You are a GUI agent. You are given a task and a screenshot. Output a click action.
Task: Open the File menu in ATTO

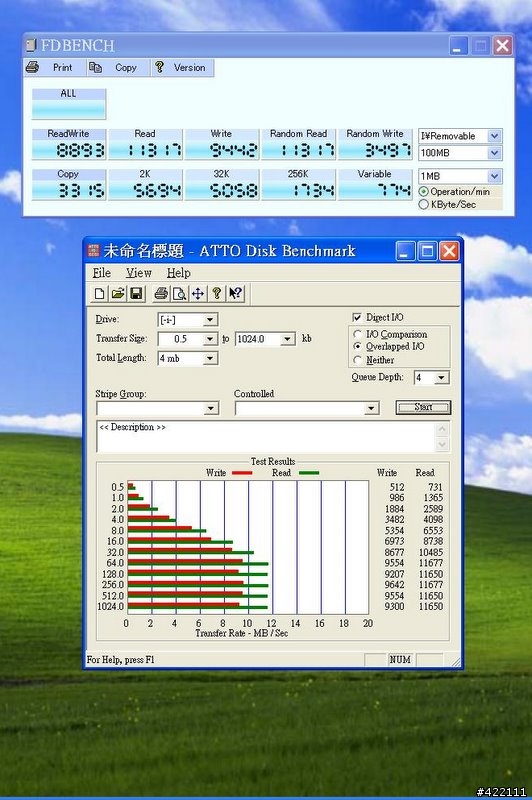tap(102, 273)
